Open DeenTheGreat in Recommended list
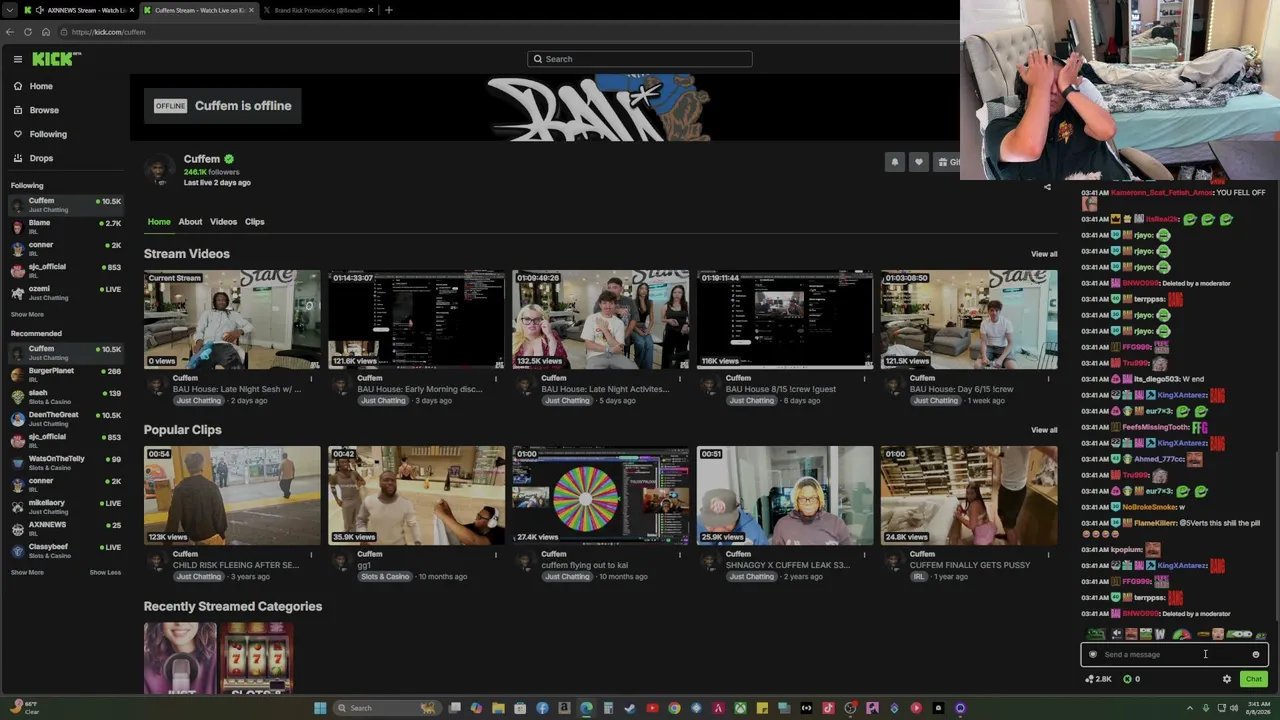The image size is (1280, 720). pyautogui.click(x=66, y=418)
